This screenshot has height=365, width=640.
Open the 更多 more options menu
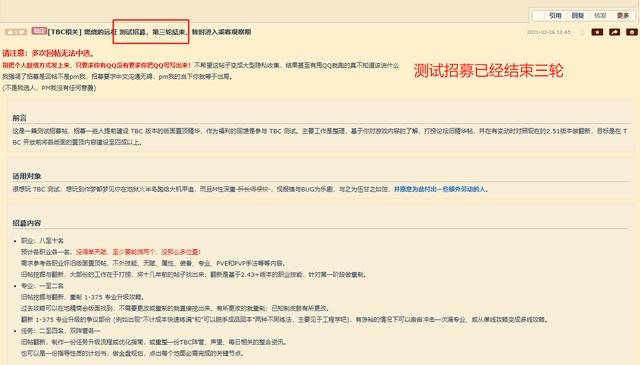pyautogui.click(x=622, y=16)
